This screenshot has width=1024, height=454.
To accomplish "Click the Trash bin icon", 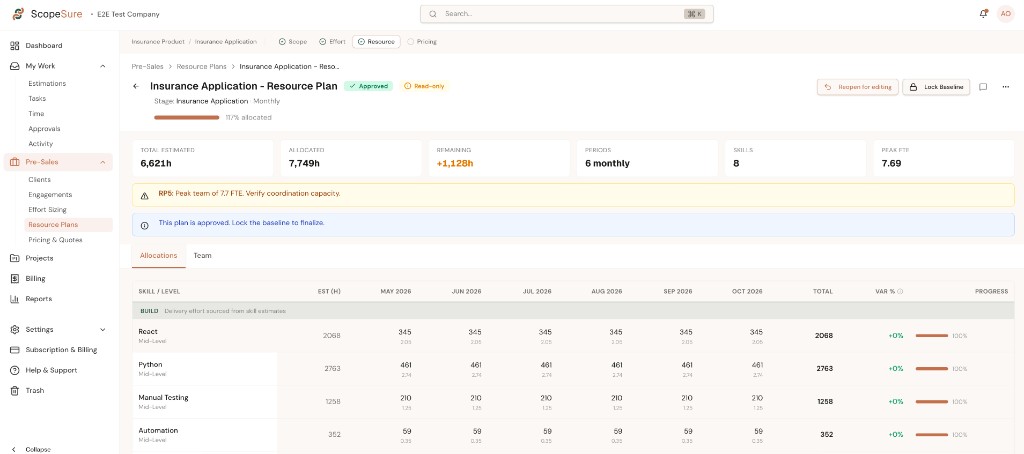I will click(x=14, y=390).
